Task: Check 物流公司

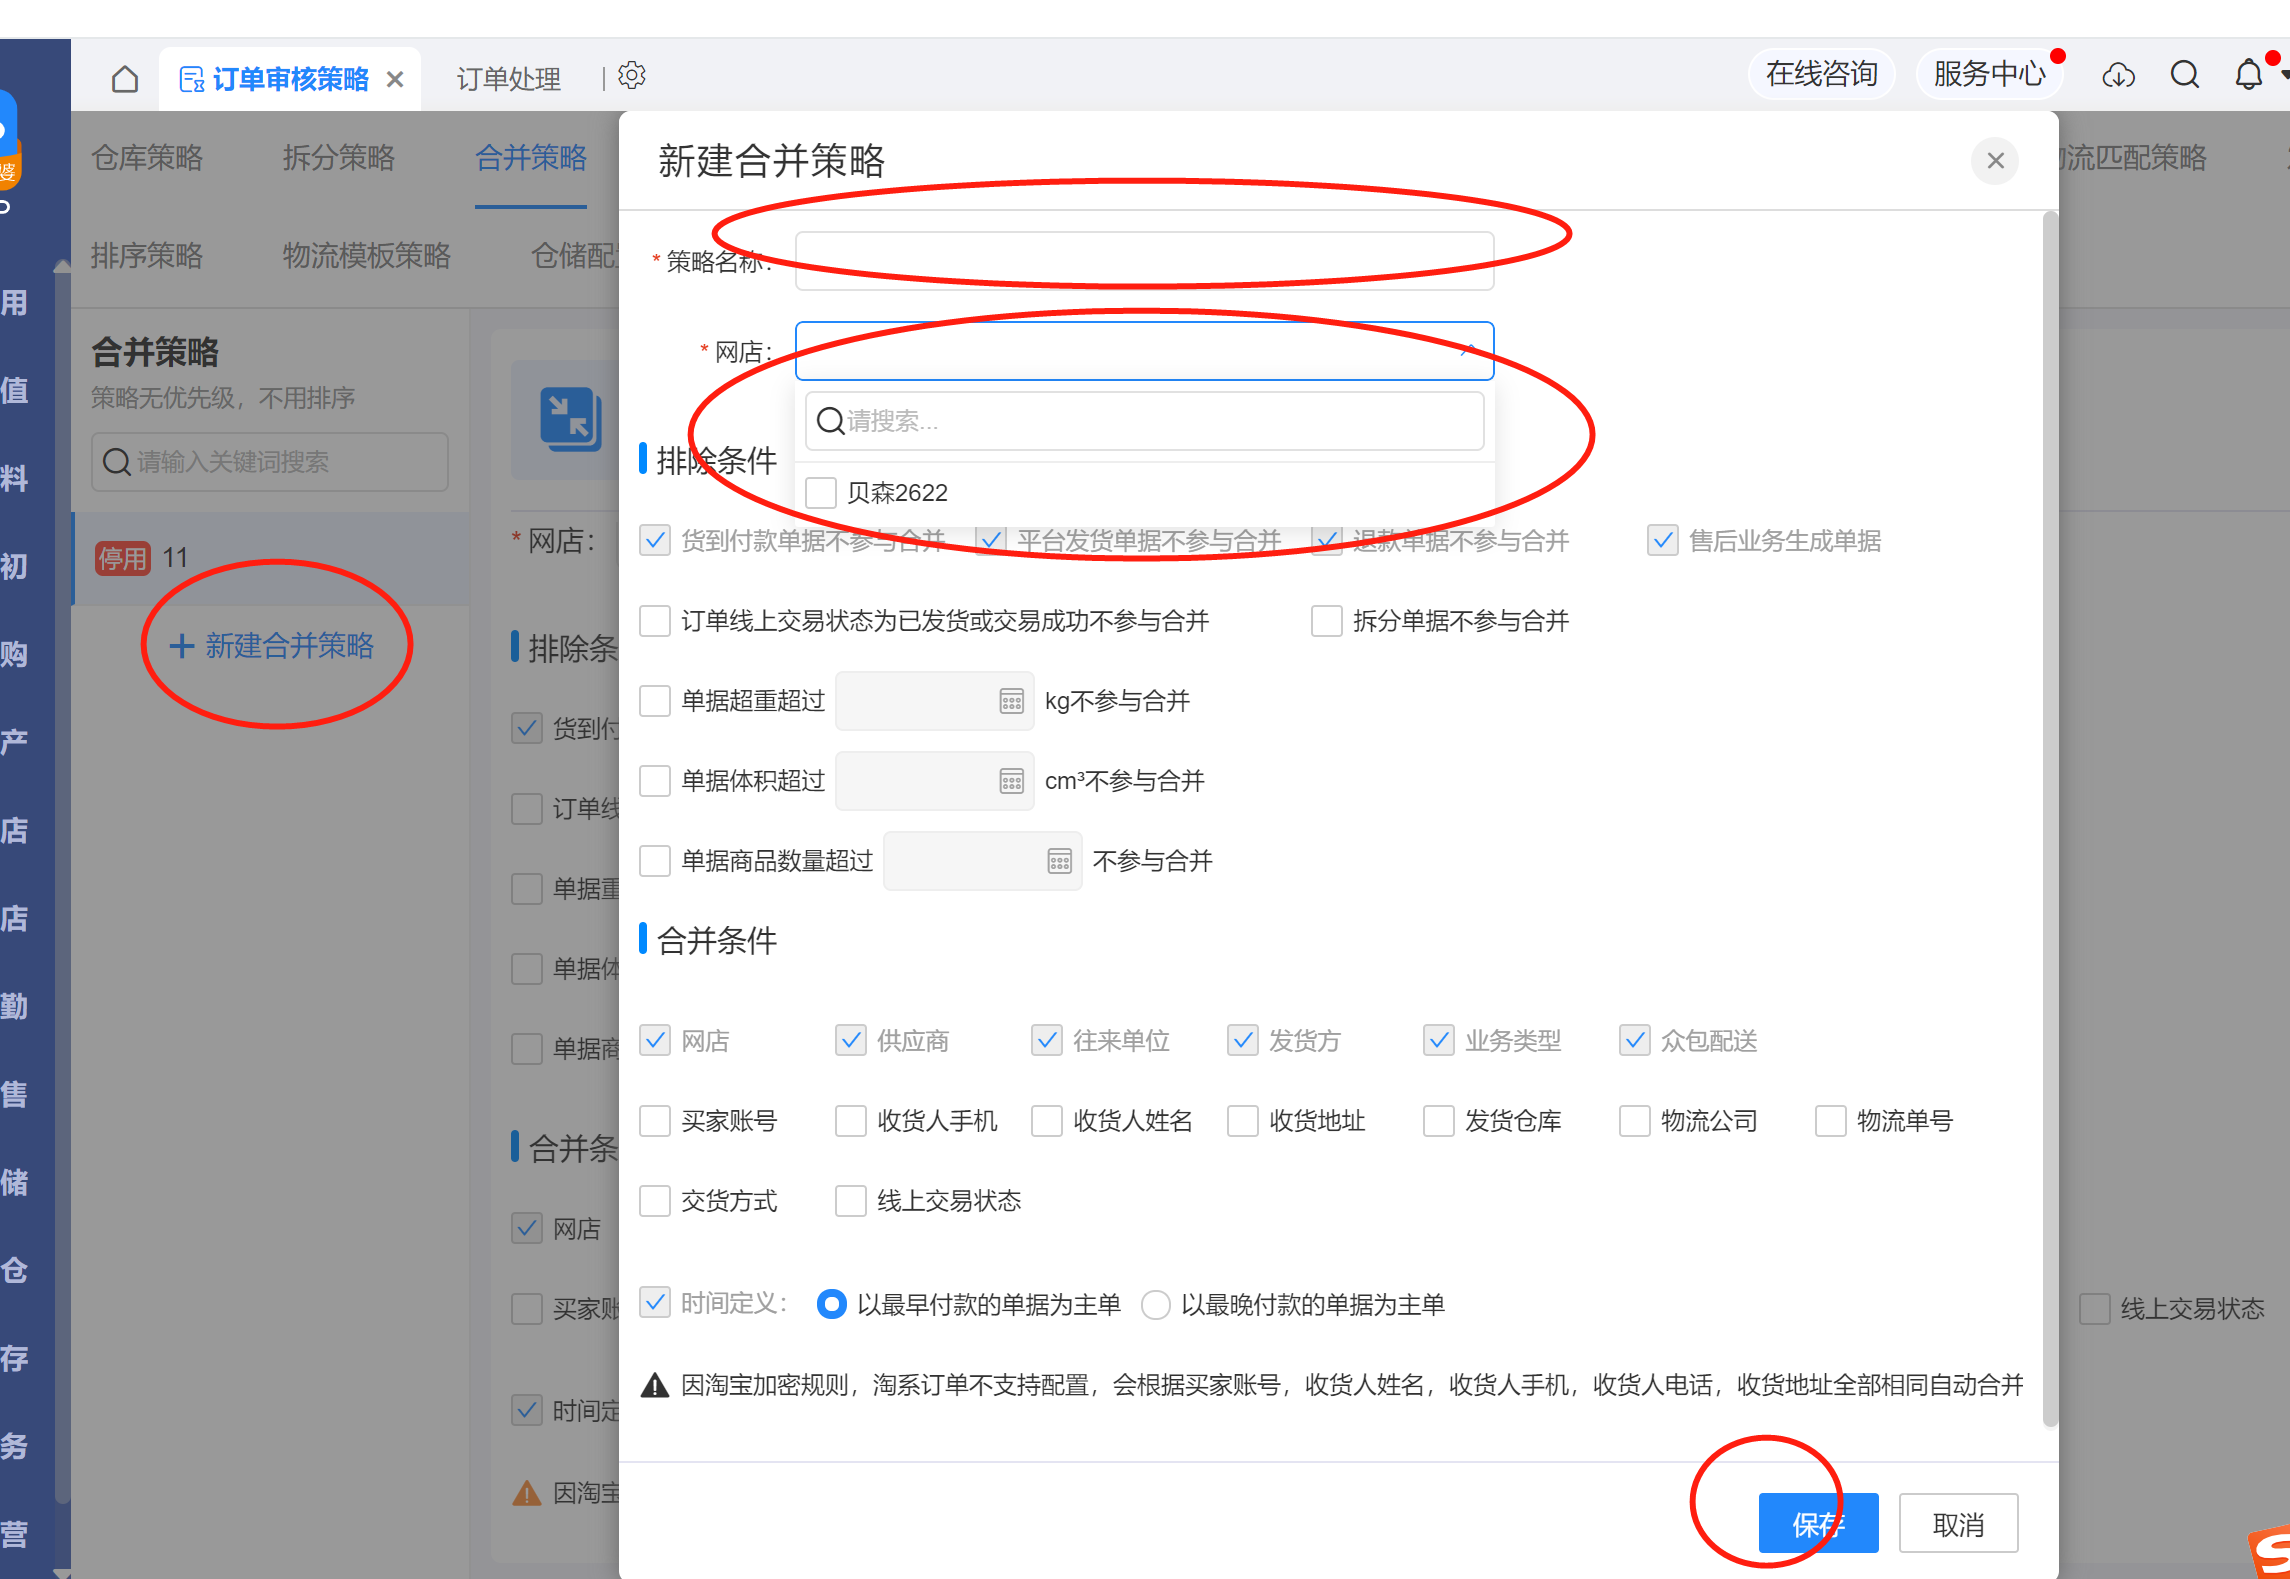Action: (x=1635, y=1121)
